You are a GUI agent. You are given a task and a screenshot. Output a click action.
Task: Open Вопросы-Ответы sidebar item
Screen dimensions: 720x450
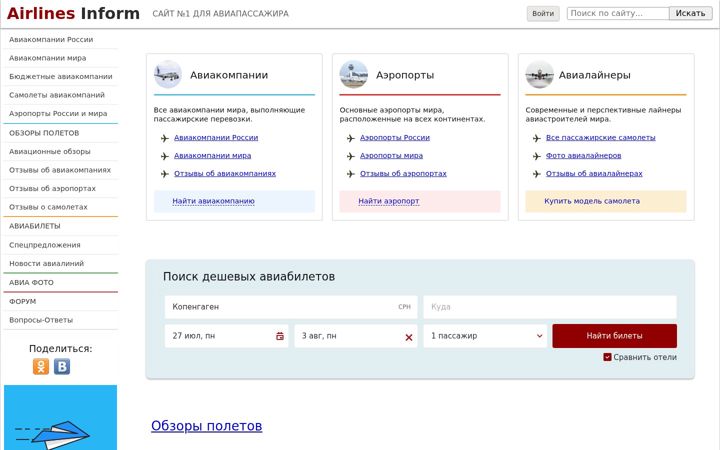pyautogui.click(x=60, y=320)
